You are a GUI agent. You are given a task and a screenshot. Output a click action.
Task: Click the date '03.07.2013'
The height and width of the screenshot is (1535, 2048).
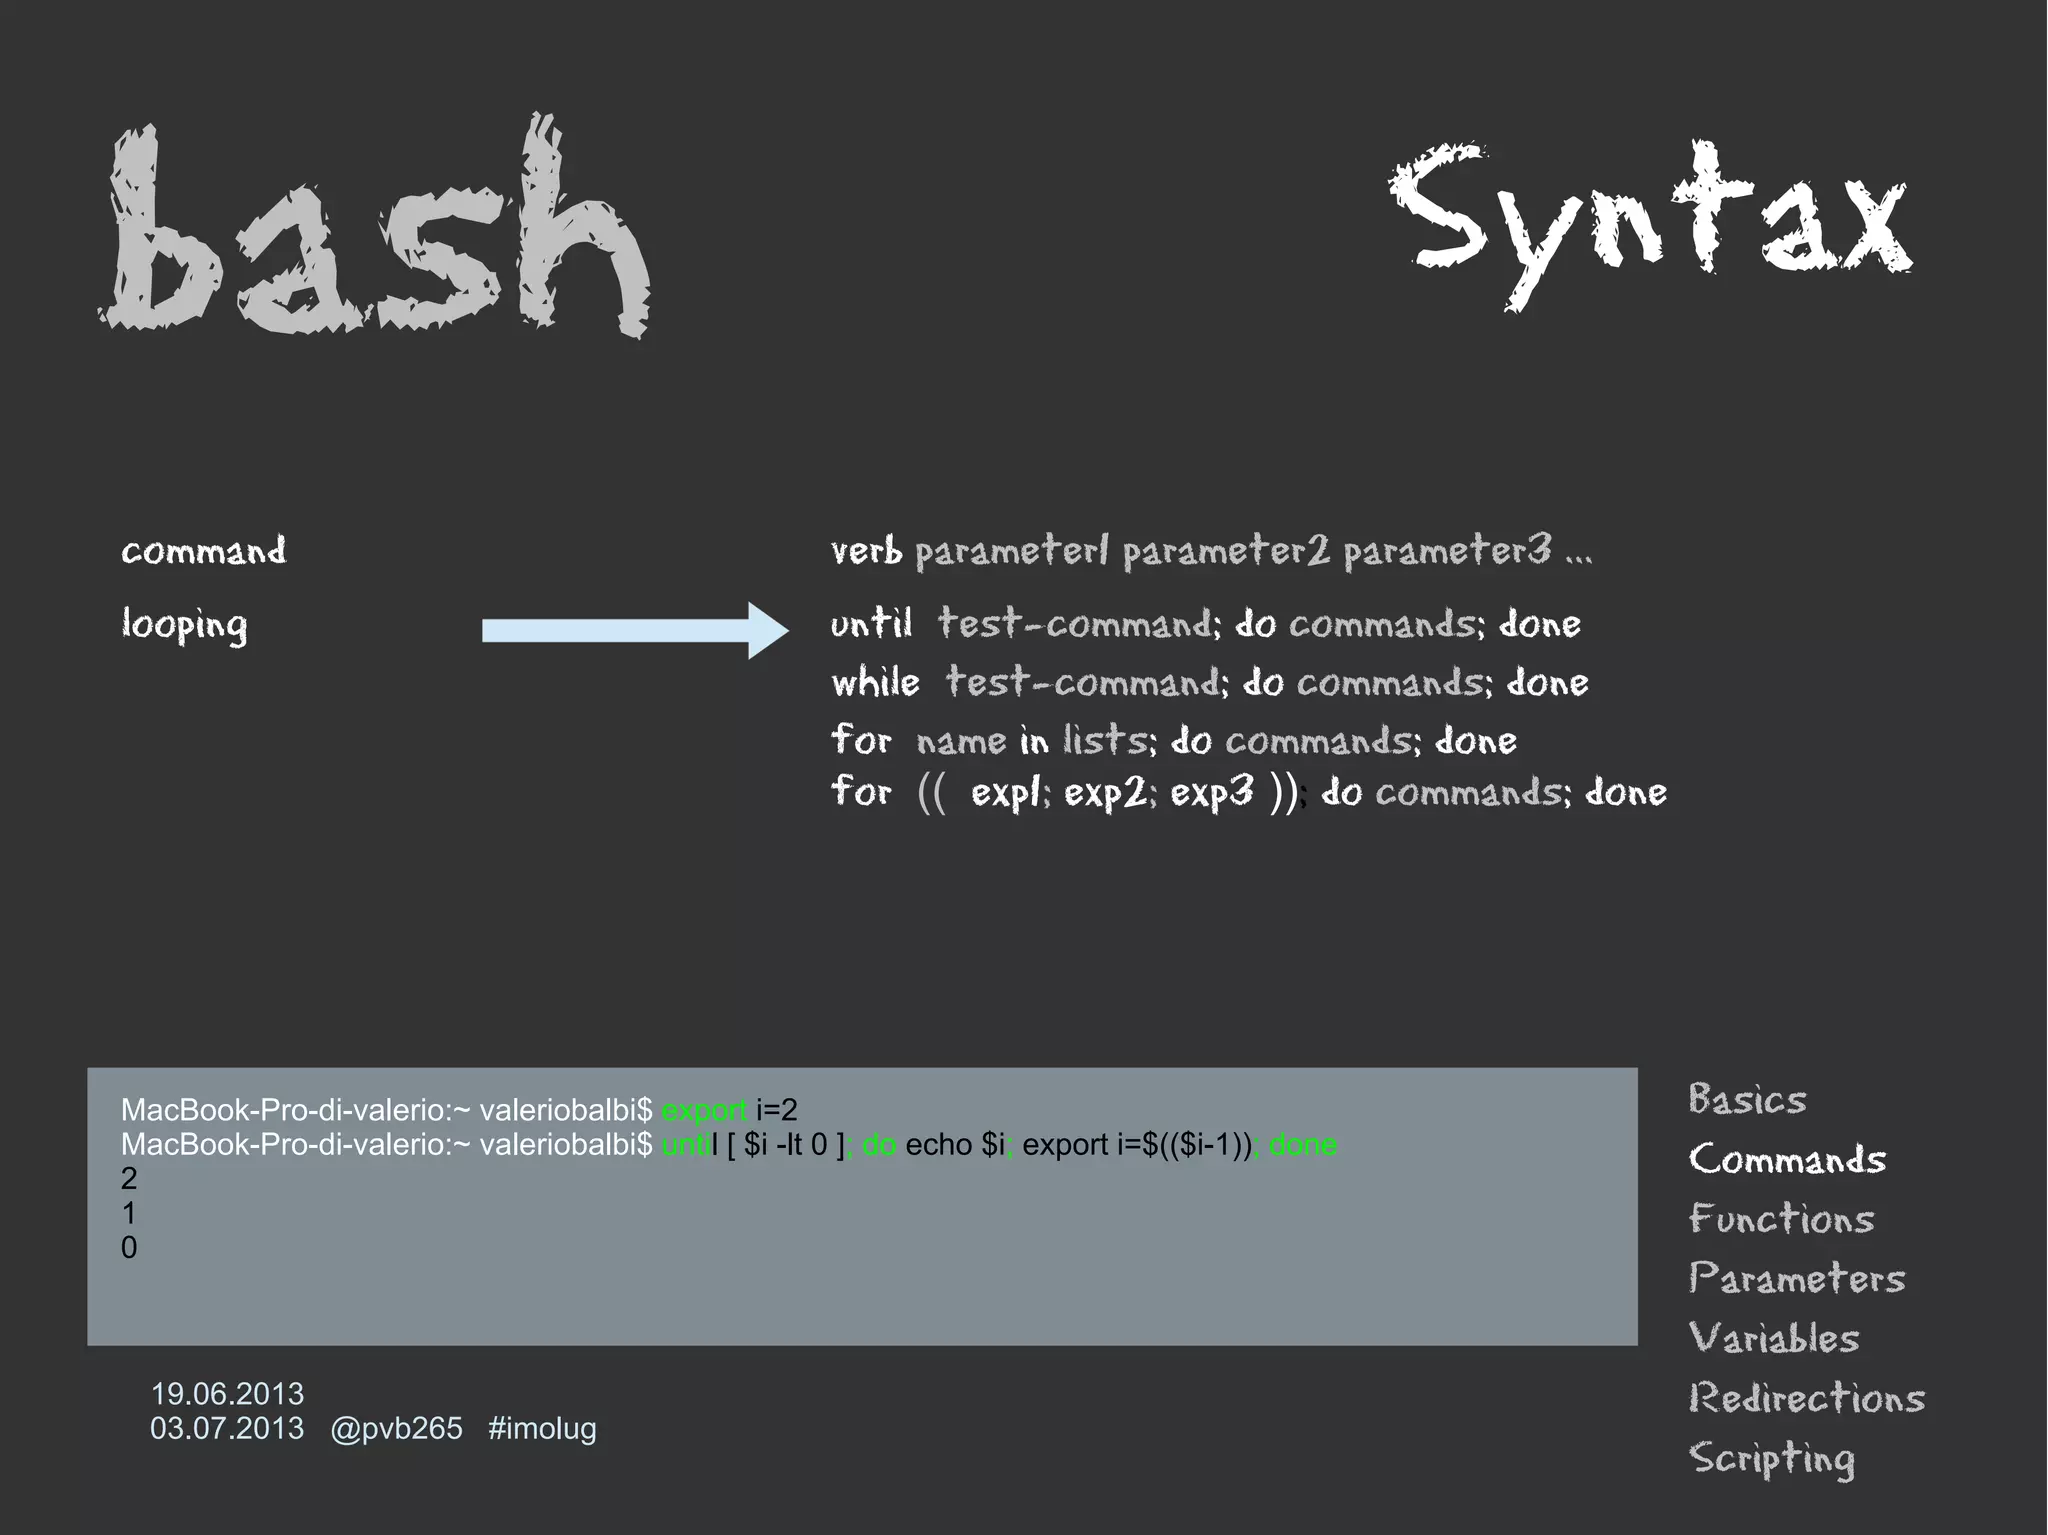tap(227, 1428)
